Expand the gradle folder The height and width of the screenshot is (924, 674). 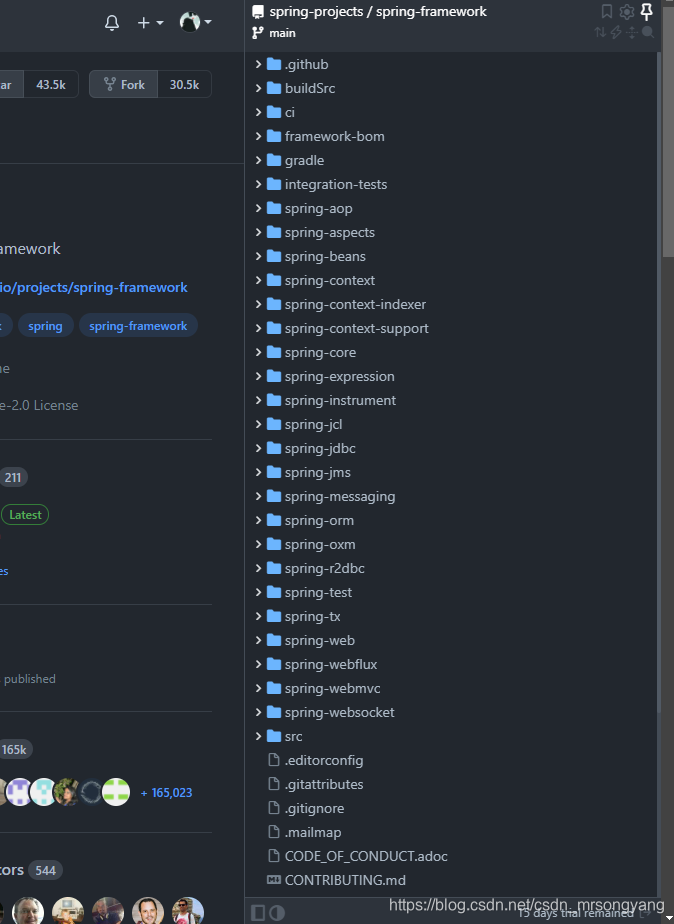259,160
